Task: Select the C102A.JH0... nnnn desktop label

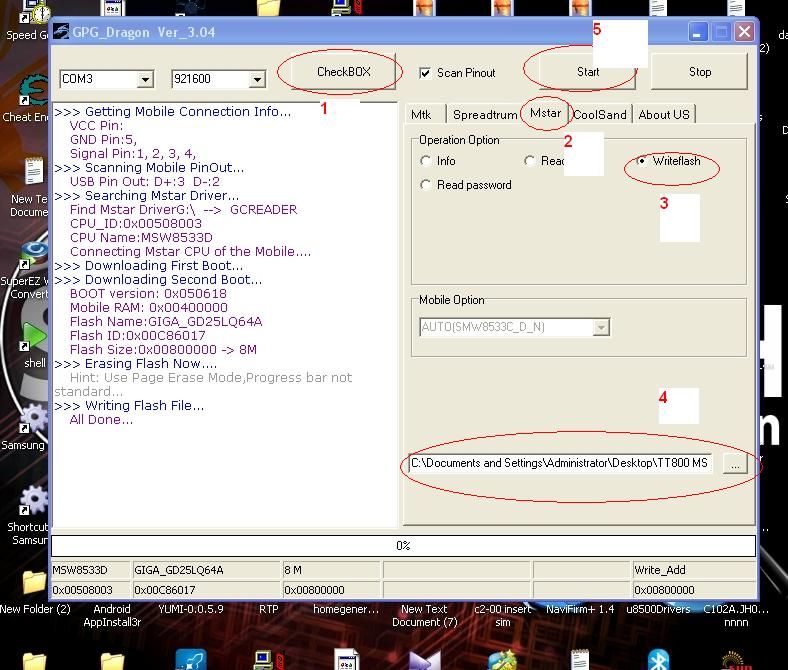Action: click(736, 616)
